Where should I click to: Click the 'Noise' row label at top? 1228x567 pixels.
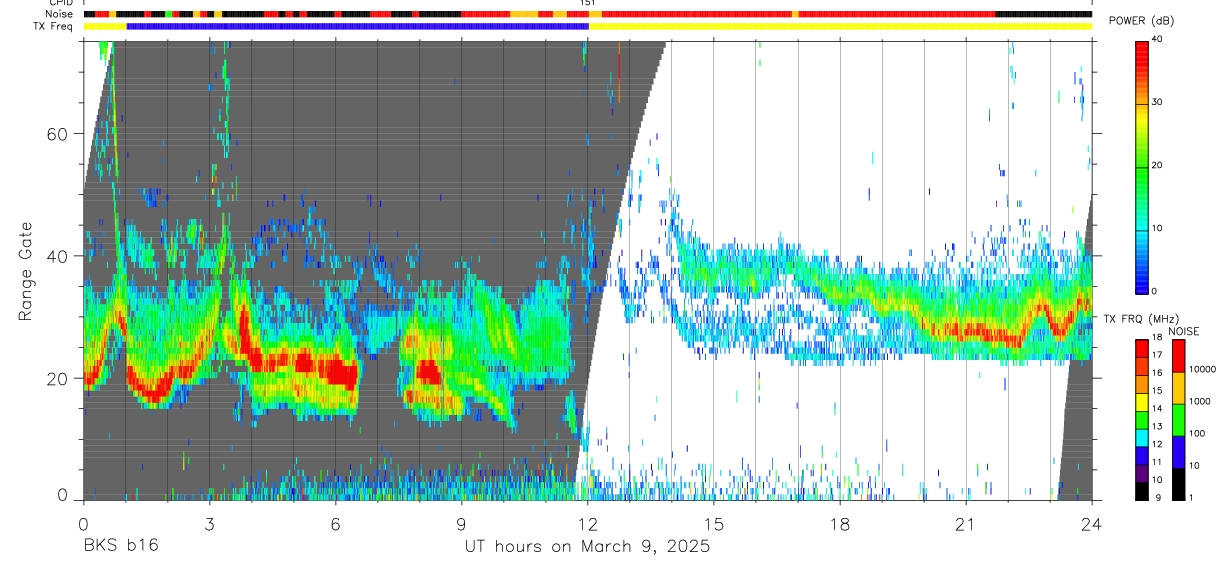pyautogui.click(x=60, y=14)
